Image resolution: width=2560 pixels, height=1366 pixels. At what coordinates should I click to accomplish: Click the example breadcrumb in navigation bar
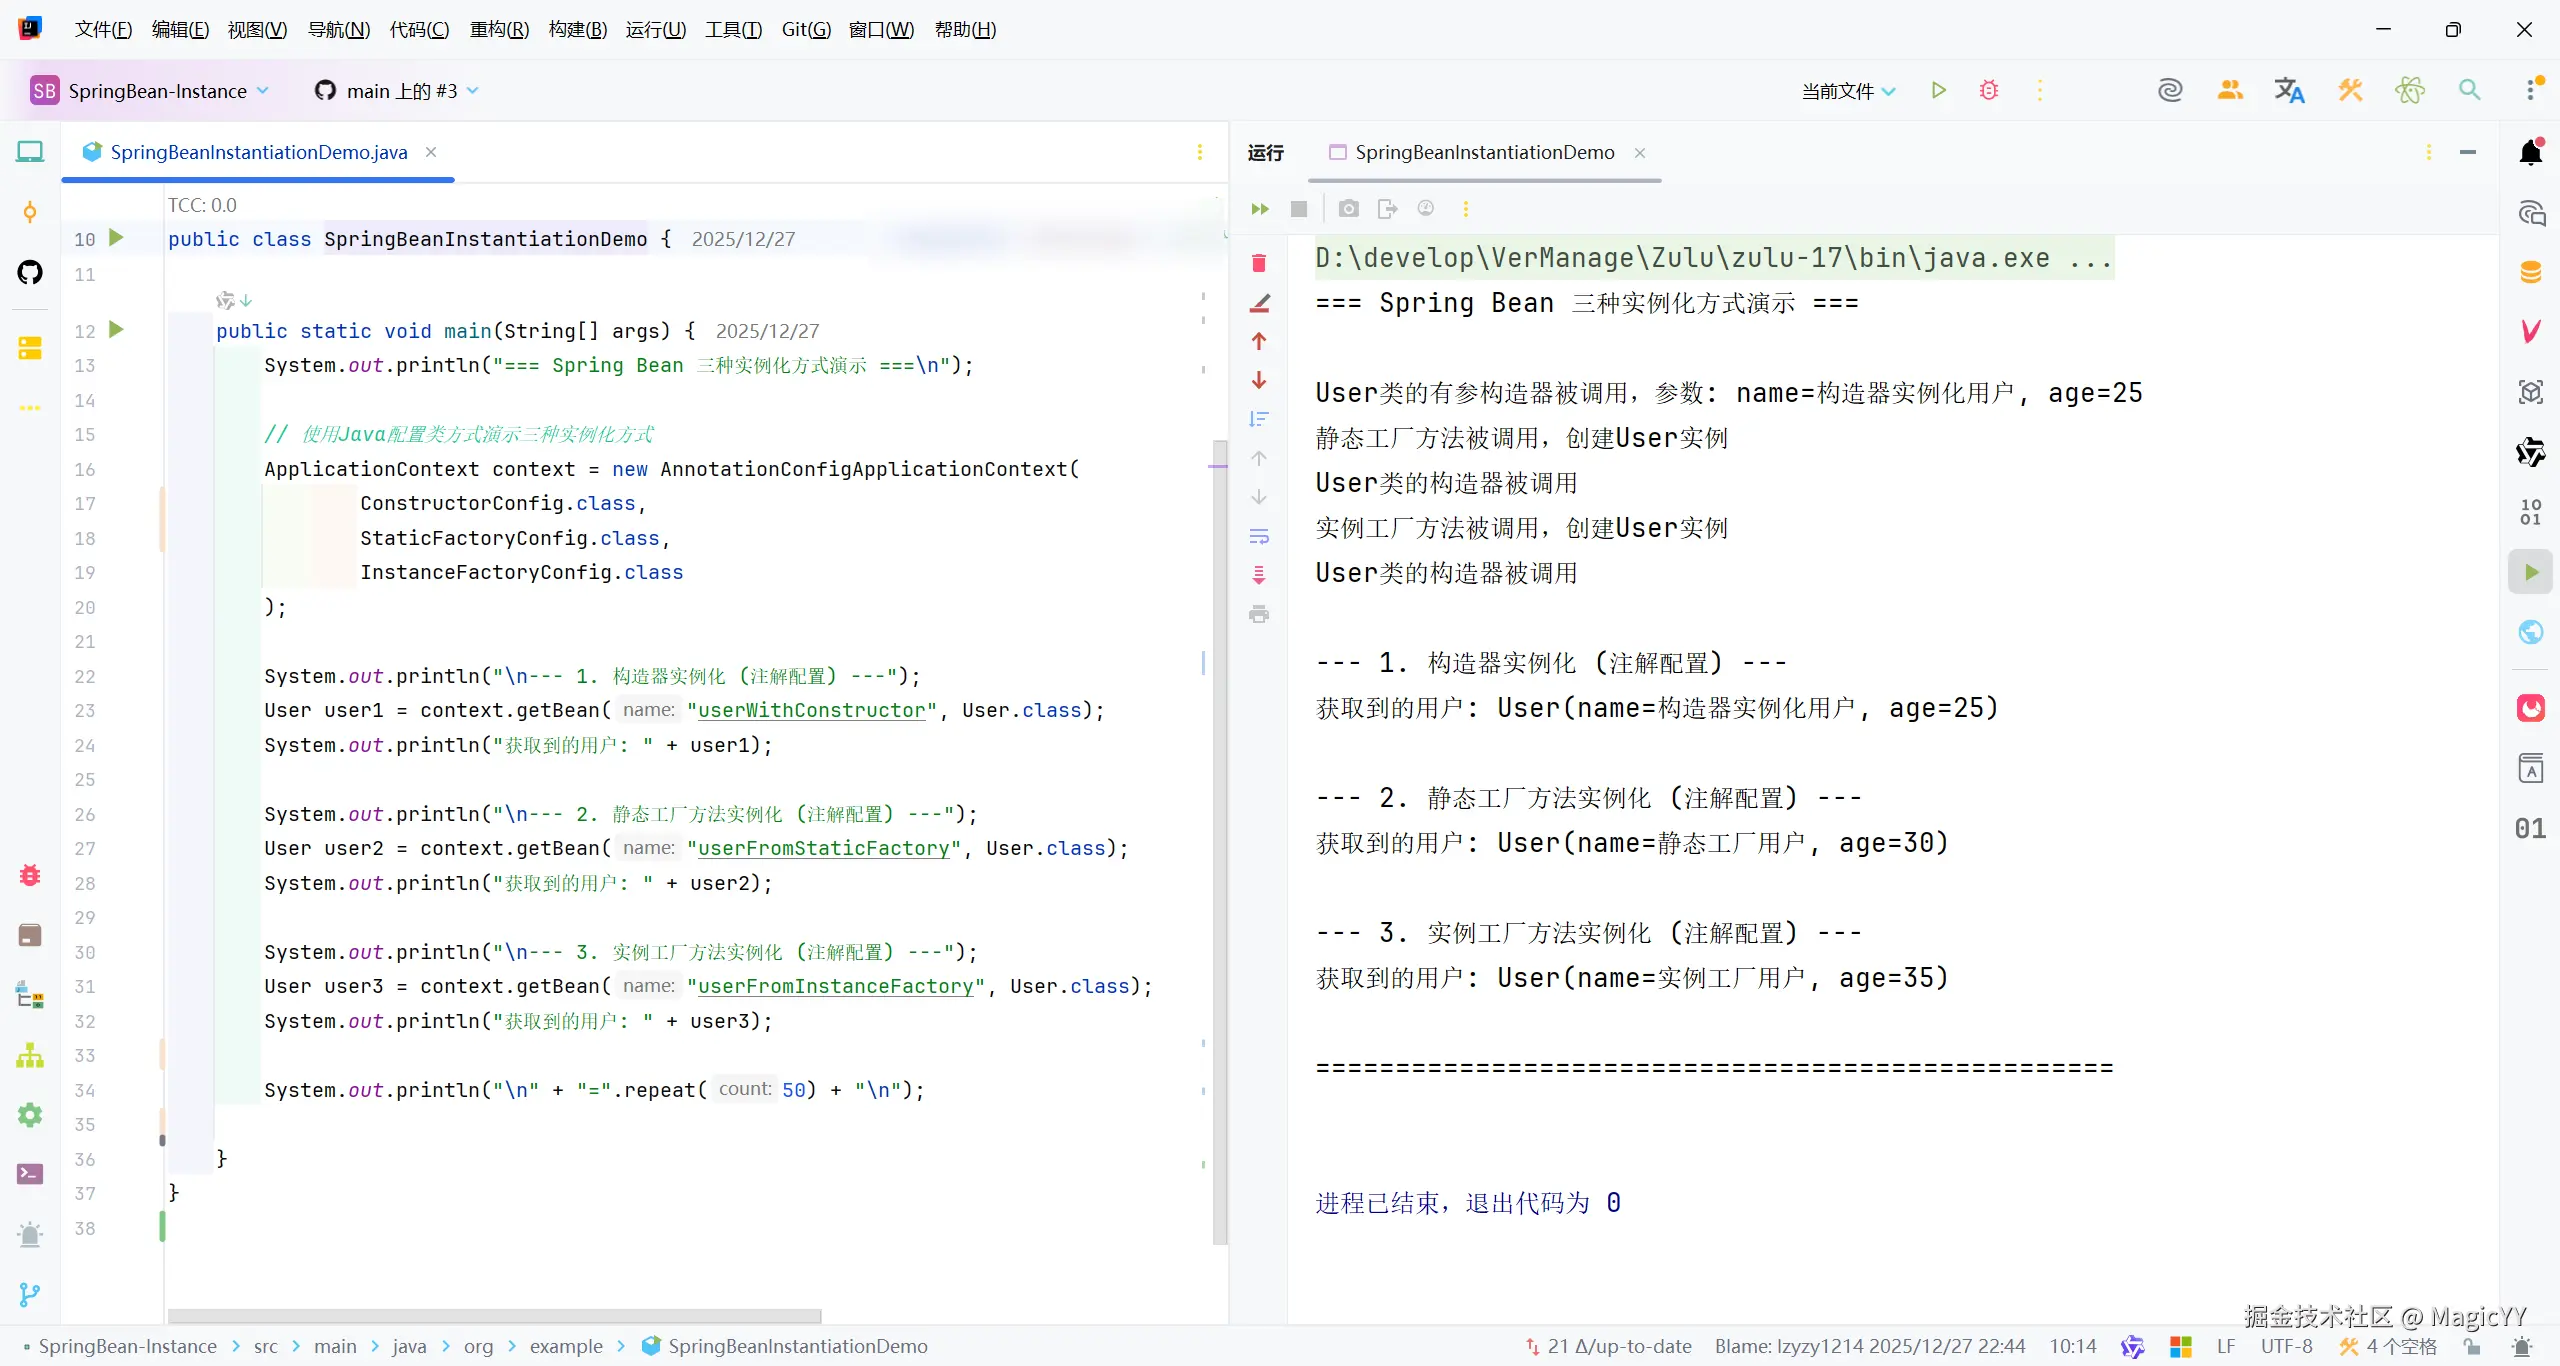pos(566,1346)
